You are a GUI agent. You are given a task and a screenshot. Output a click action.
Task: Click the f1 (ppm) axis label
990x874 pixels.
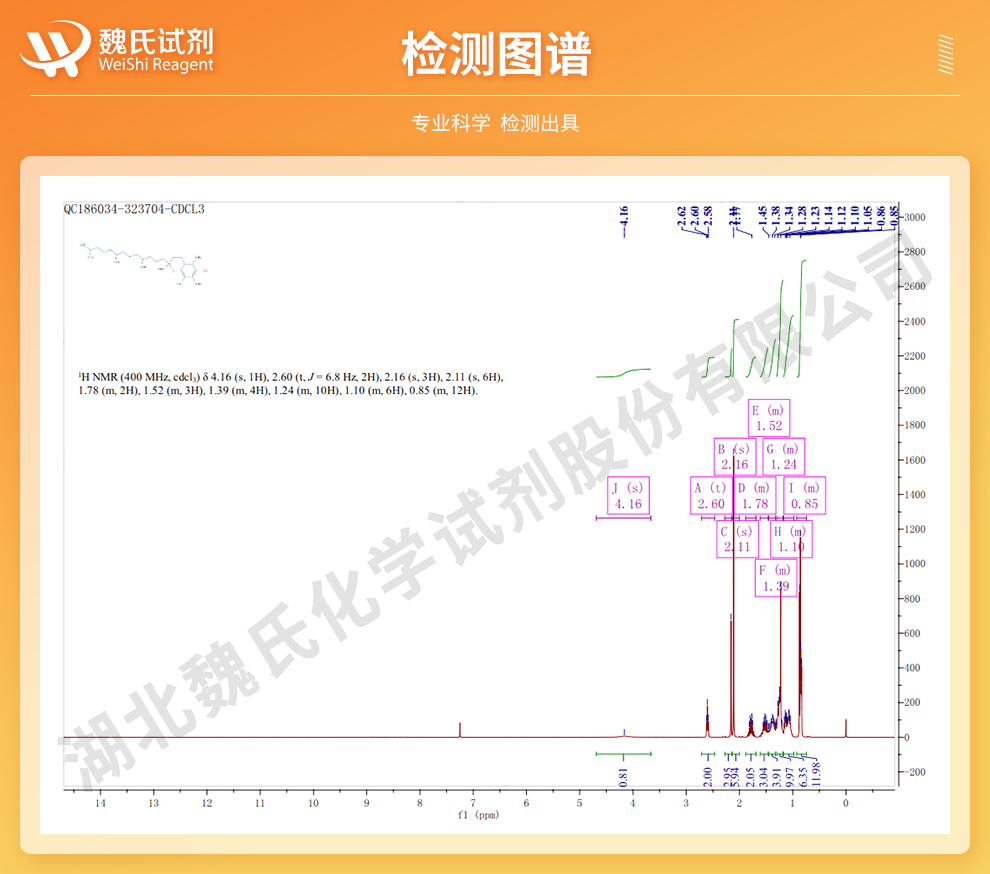tap(478, 815)
